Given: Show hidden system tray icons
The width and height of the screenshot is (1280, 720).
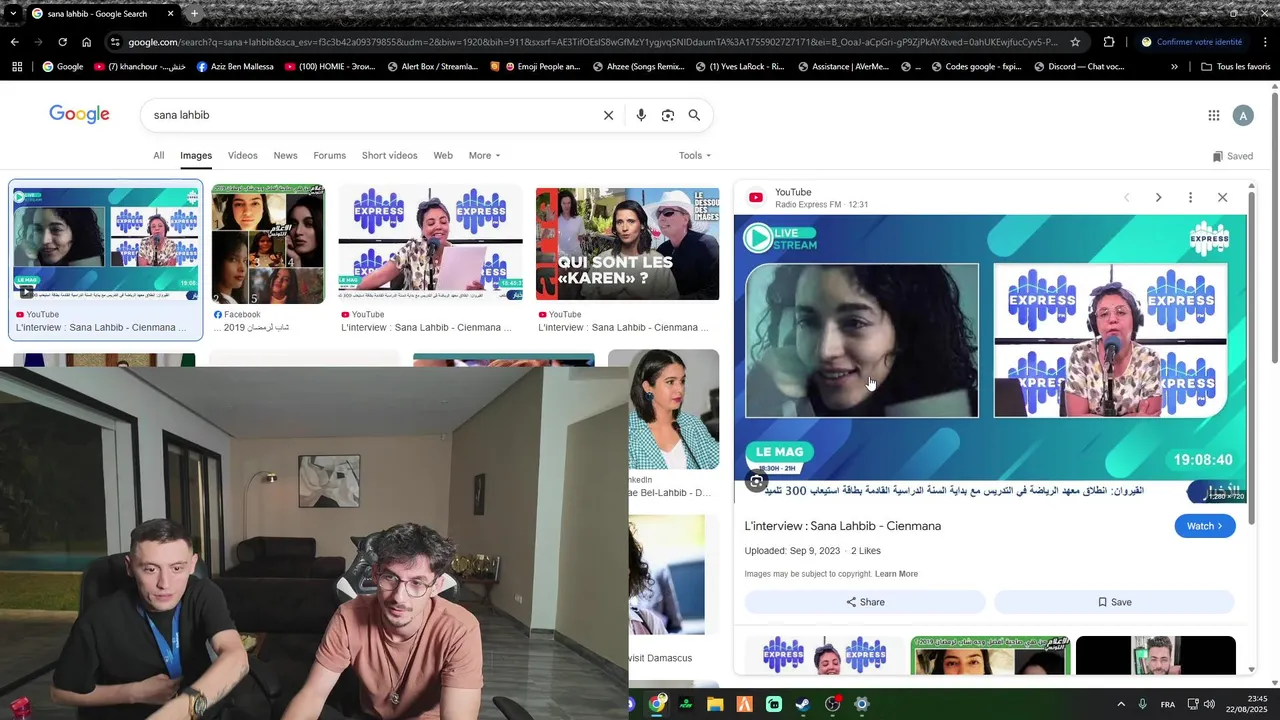Looking at the screenshot, I should click(1120, 704).
